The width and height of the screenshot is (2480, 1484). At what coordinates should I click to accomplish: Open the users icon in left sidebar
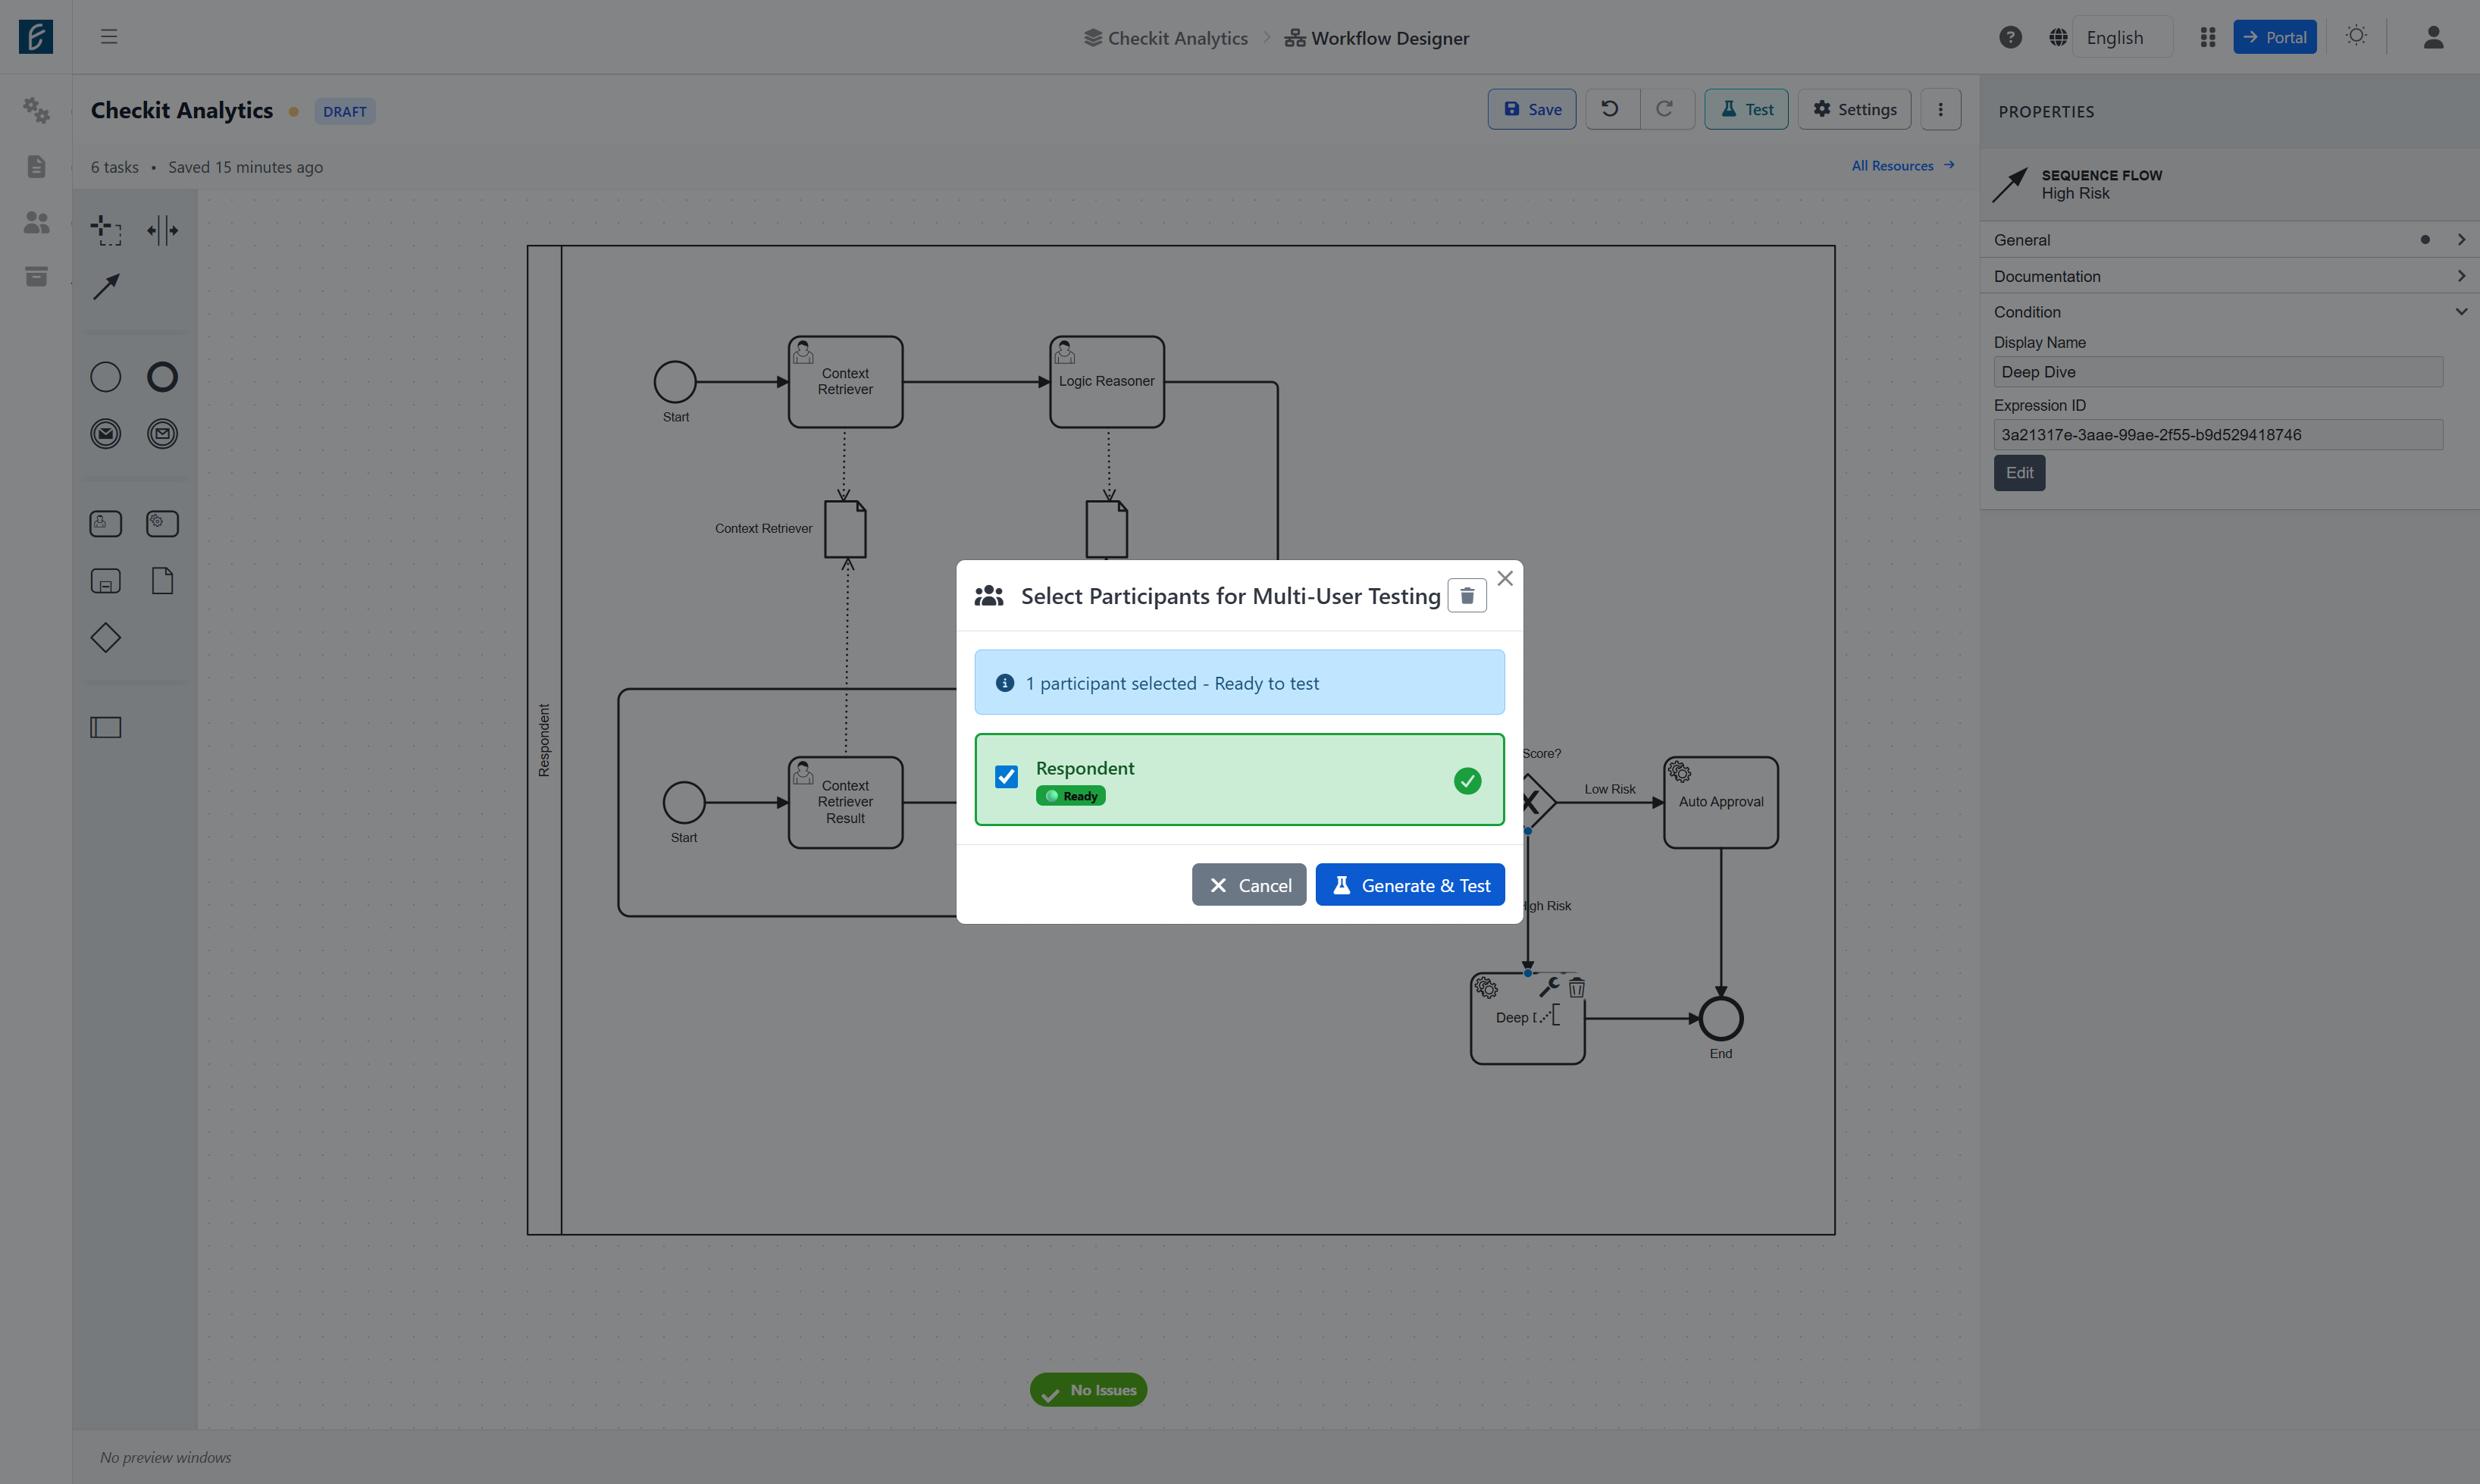36,222
